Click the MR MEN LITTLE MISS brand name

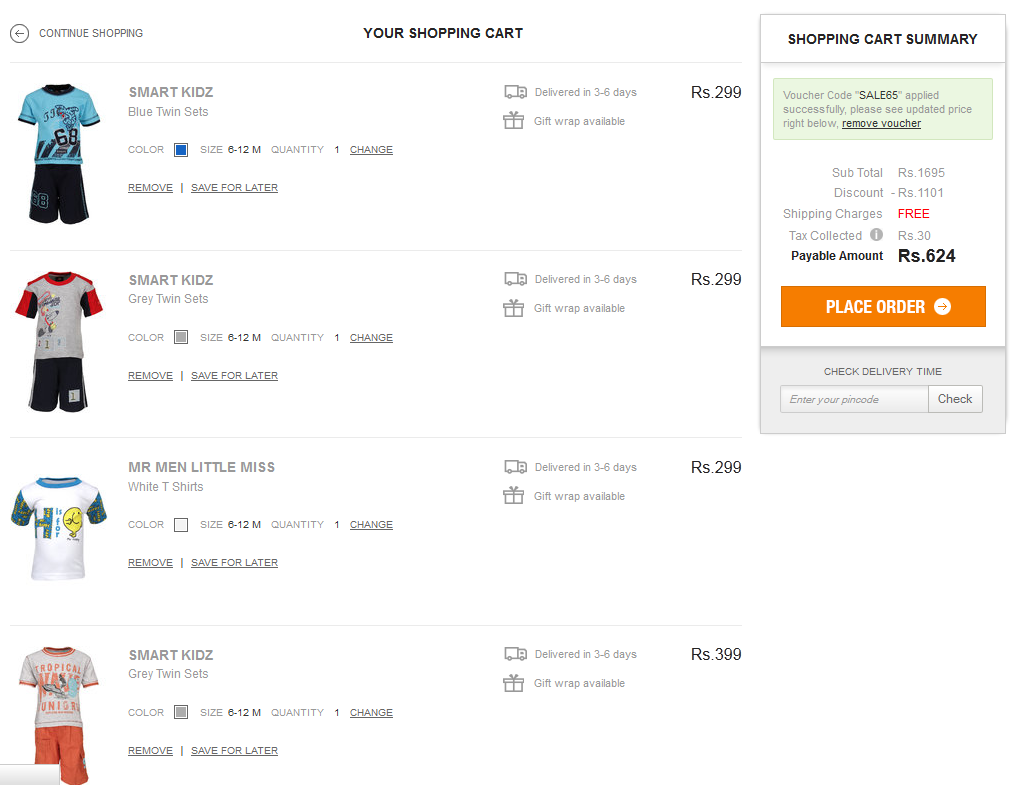201,467
